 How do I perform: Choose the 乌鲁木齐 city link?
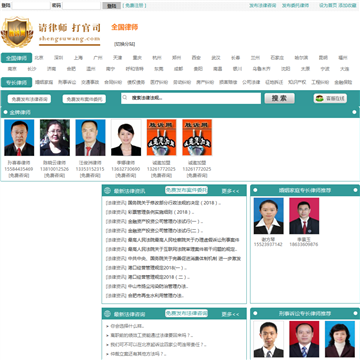(261, 69)
